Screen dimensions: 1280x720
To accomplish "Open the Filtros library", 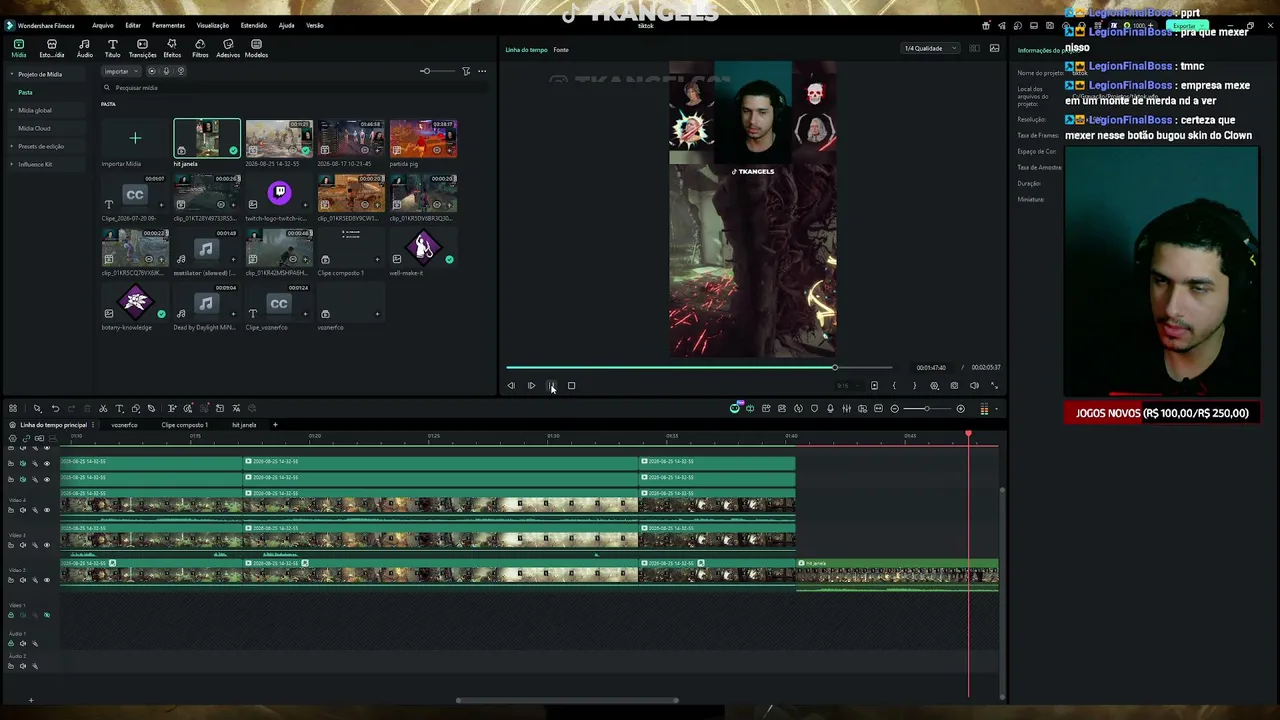I will point(200,48).
